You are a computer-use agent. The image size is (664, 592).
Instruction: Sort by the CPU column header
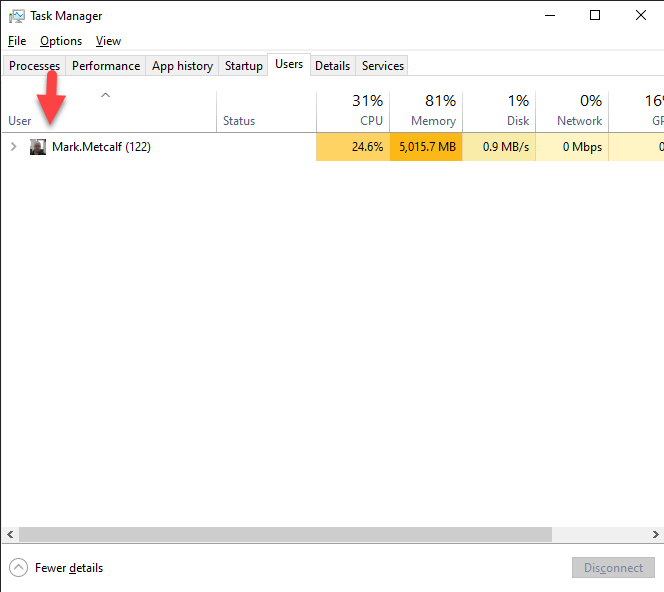click(x=353, y=111)
